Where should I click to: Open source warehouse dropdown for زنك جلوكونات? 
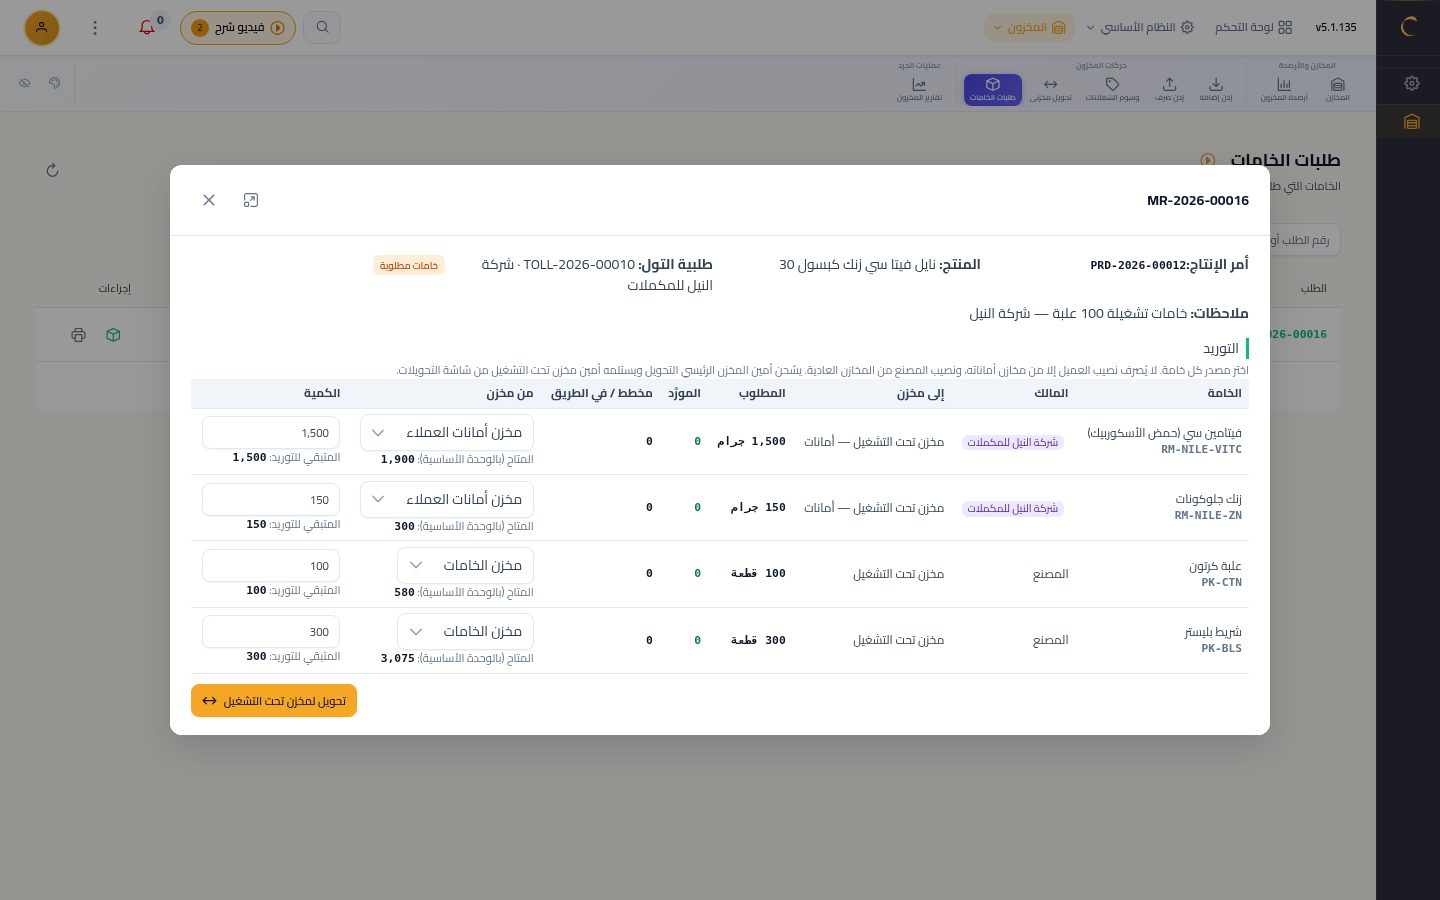447,499
